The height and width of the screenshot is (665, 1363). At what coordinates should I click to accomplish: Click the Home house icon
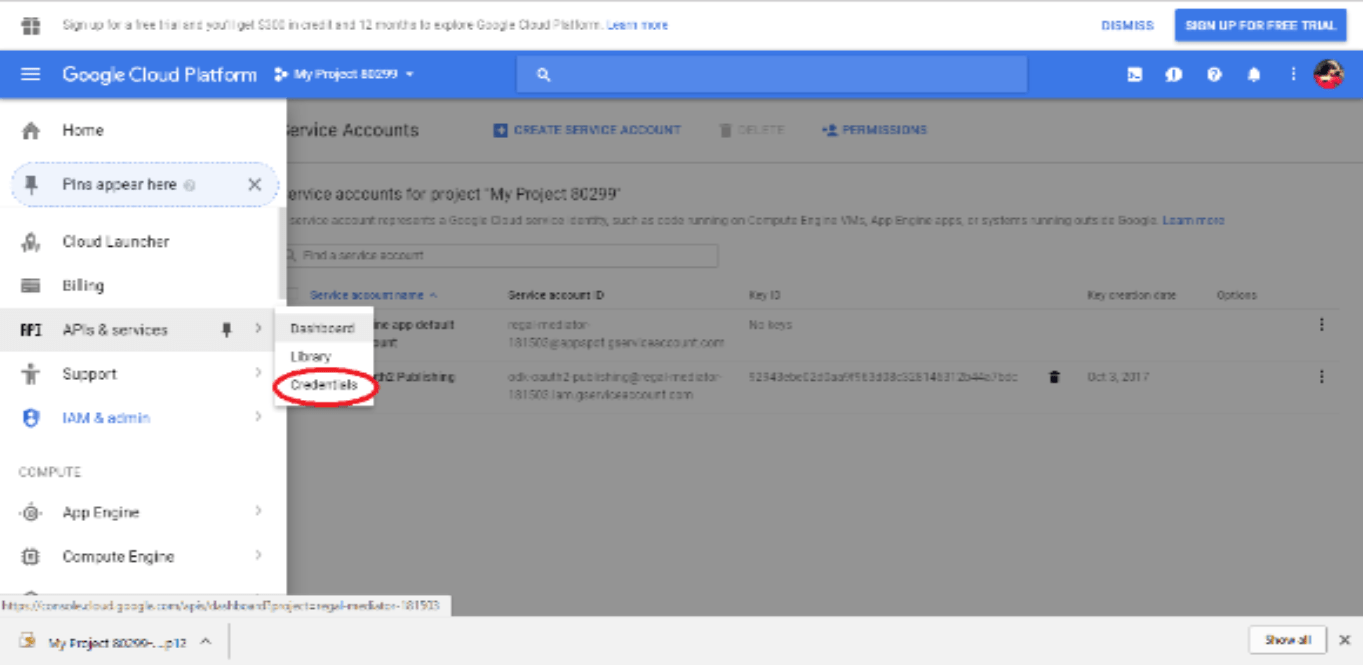[x=31, y=130]
